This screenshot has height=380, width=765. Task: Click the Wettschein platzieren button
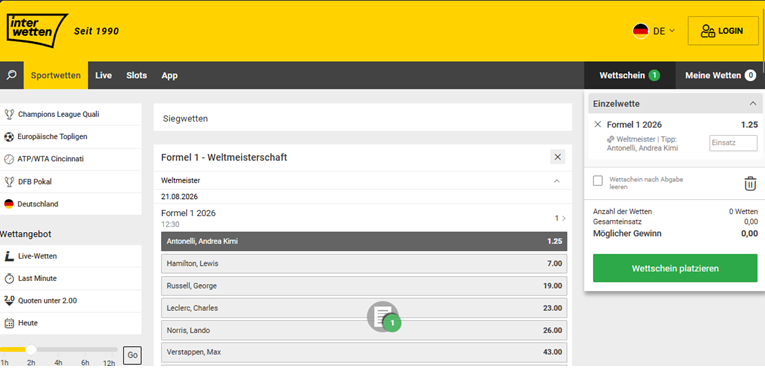(675, 268)
